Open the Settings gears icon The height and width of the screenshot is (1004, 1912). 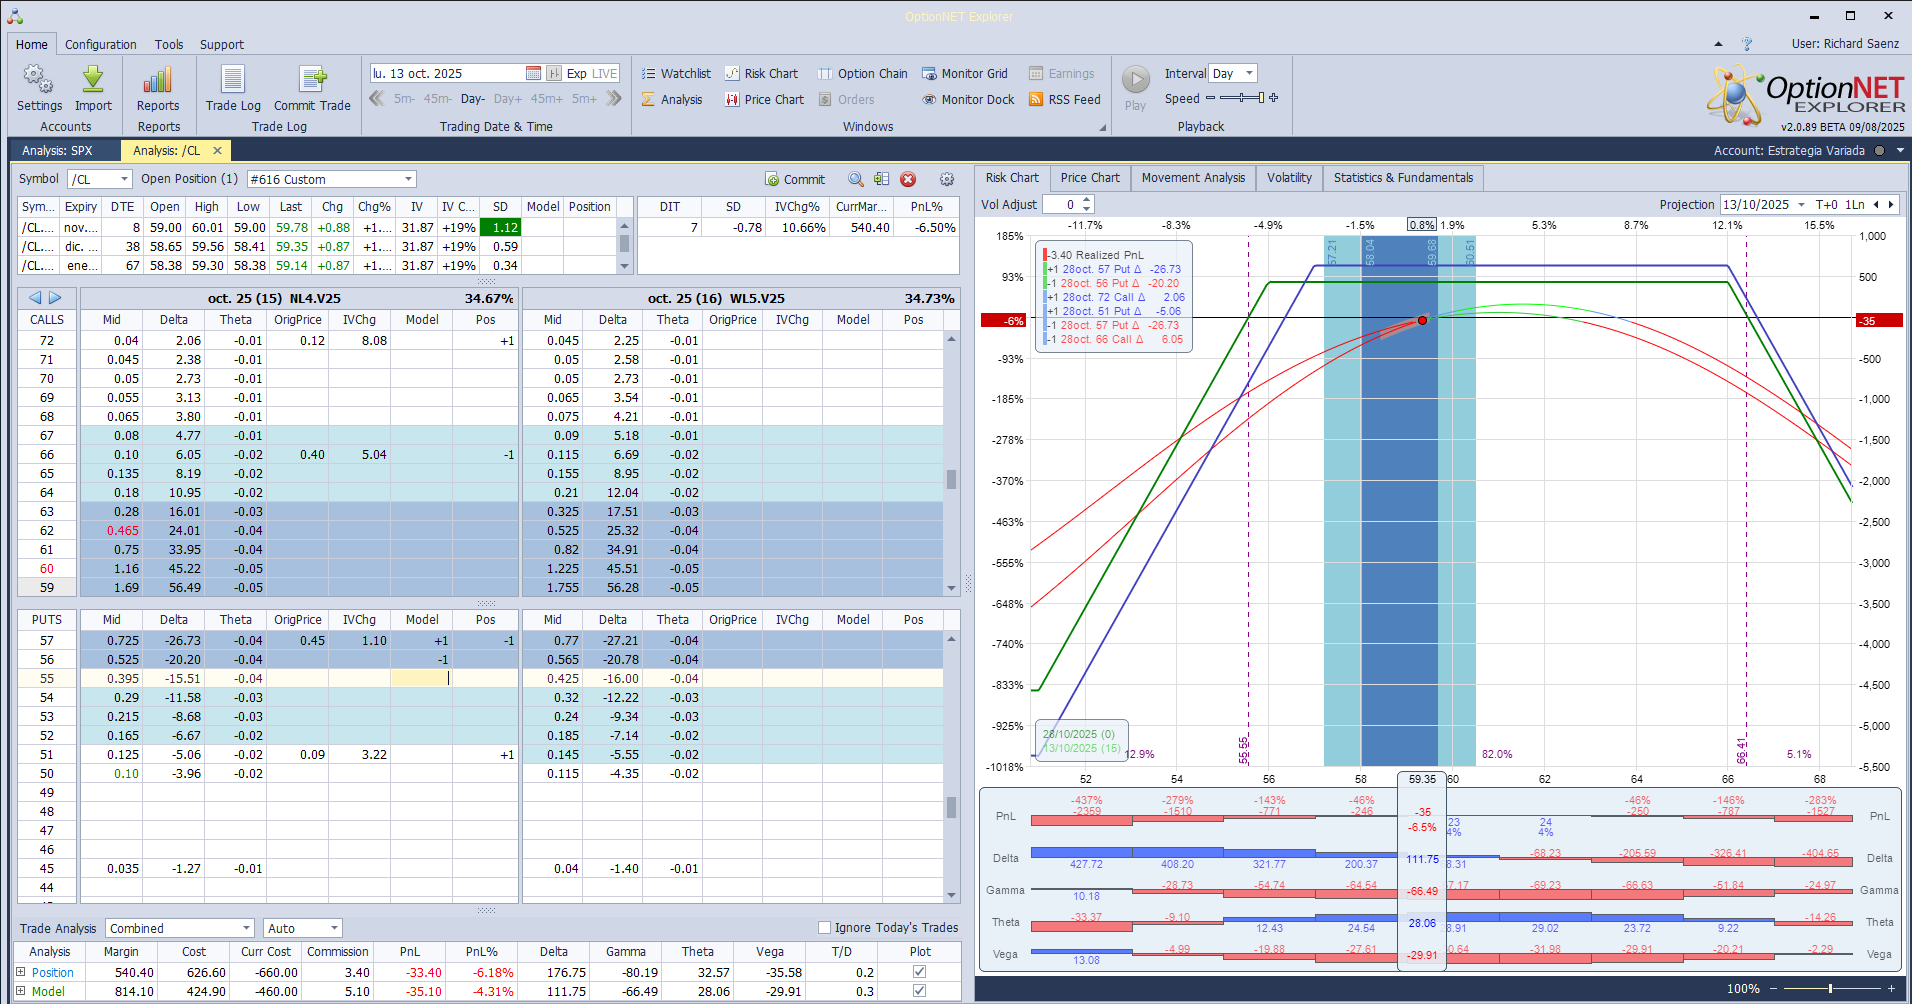tap(39, 79)
